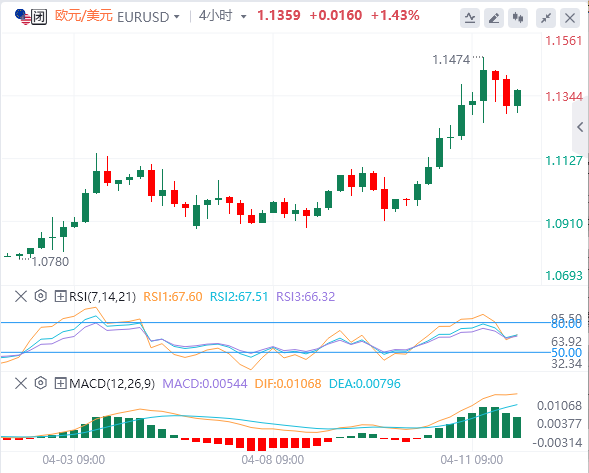Remove the RSI indicator panel
Viewport: 589px width, 473px height.
(21, 296)
